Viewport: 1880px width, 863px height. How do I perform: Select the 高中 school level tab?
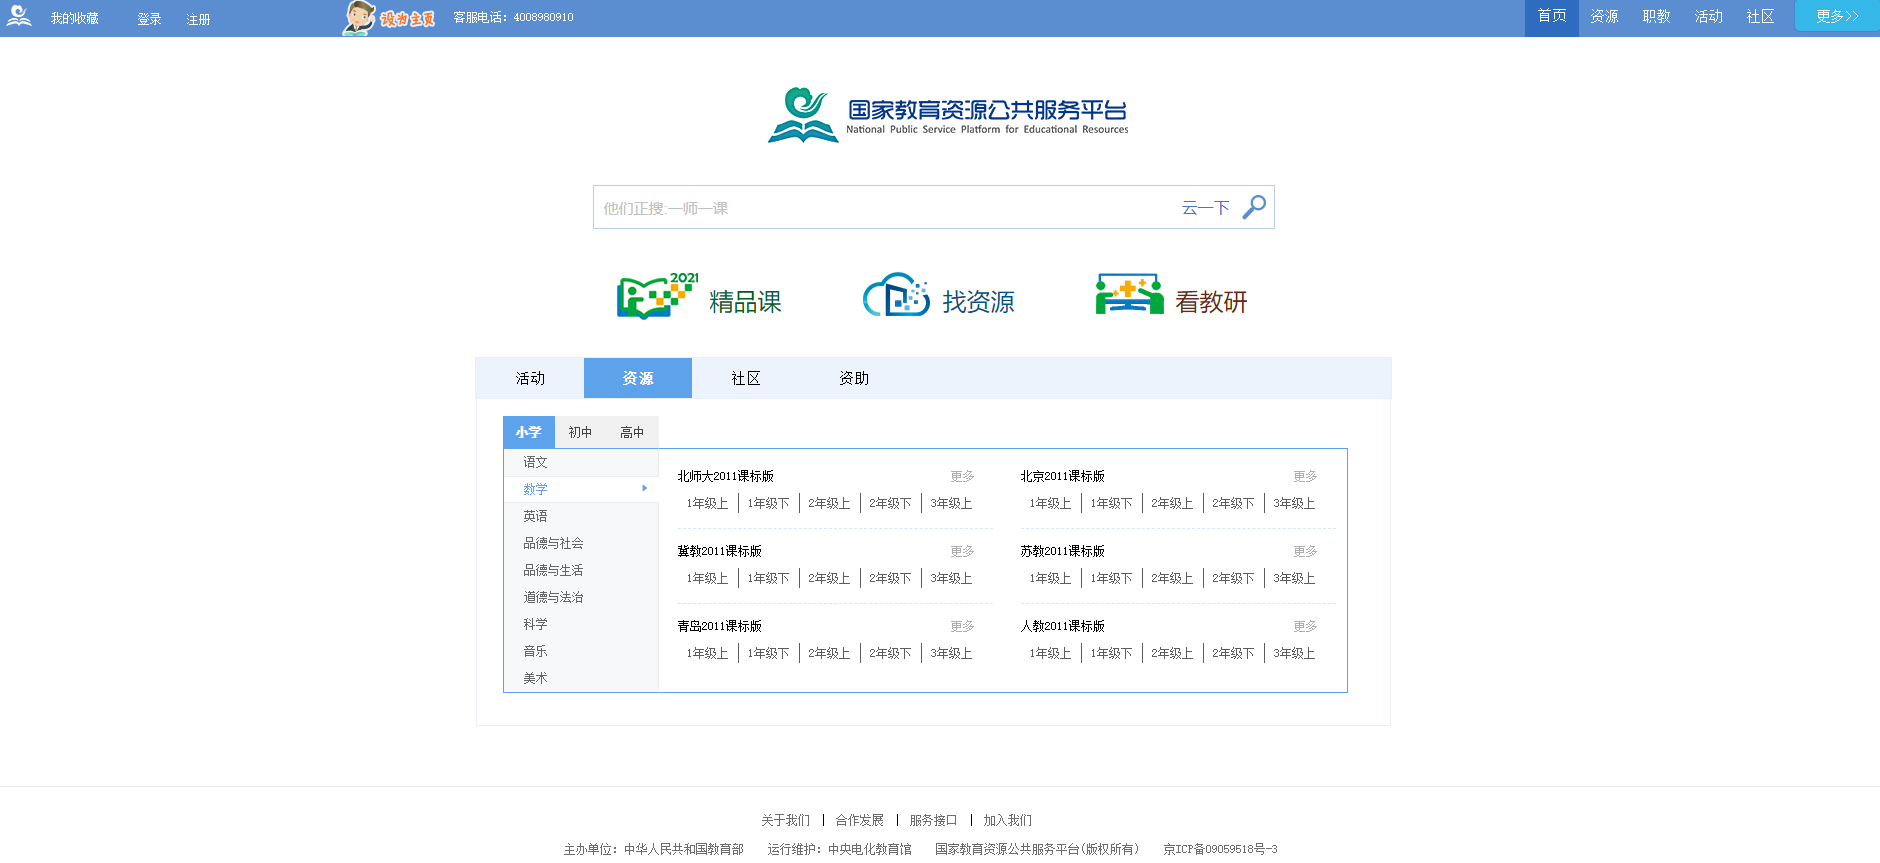pos(632,432)
